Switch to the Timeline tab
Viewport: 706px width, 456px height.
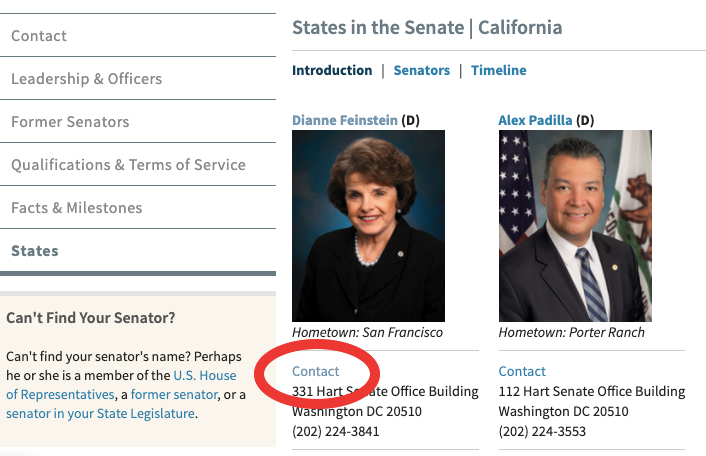pos(499,70)
